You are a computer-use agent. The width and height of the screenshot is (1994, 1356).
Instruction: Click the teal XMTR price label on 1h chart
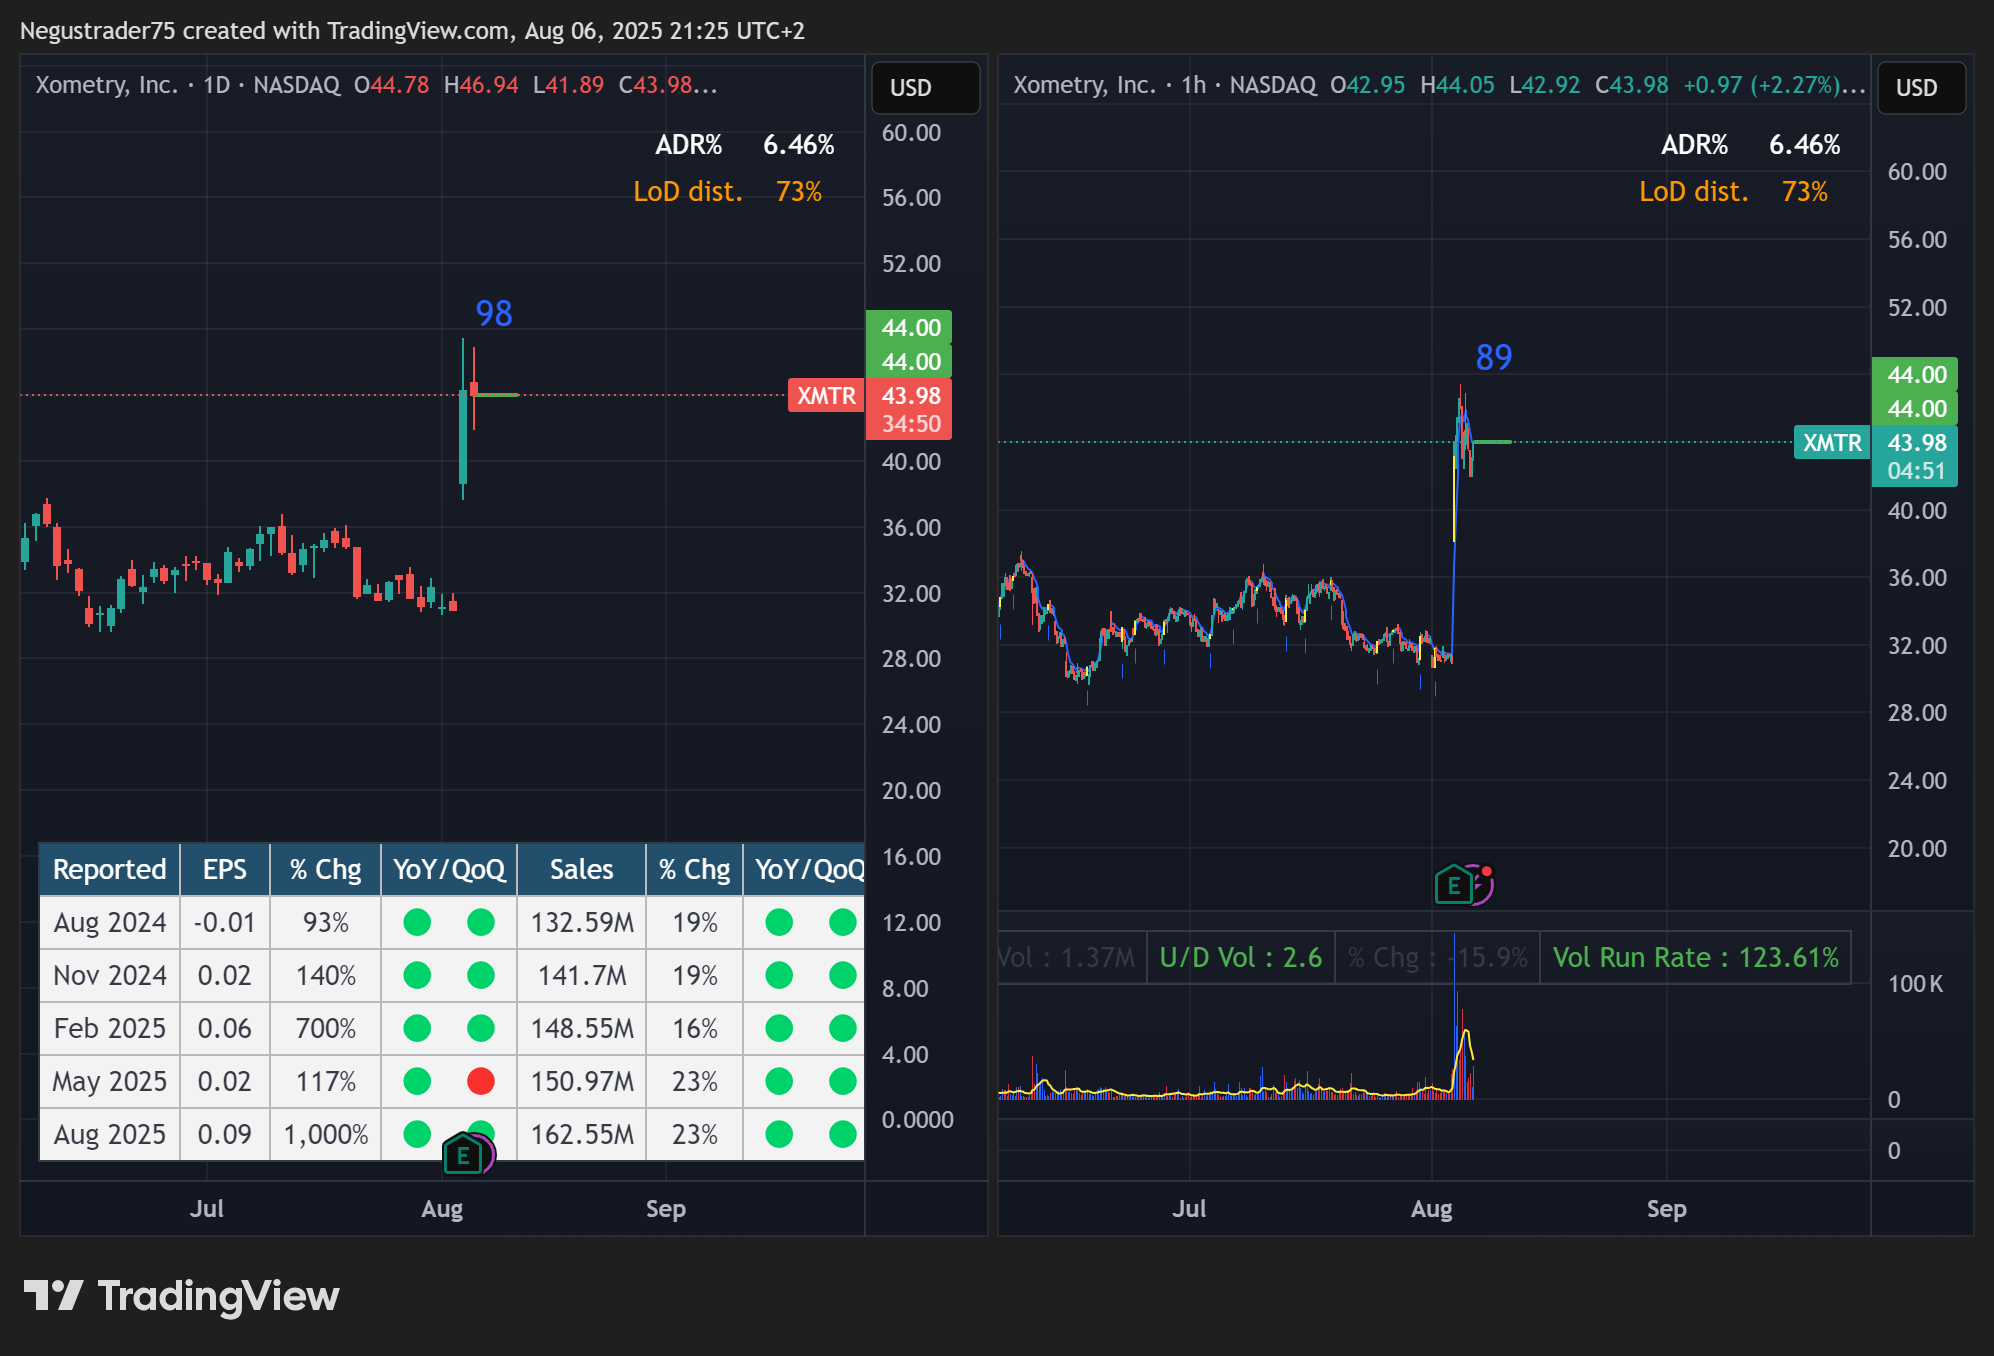[1832, 443]
